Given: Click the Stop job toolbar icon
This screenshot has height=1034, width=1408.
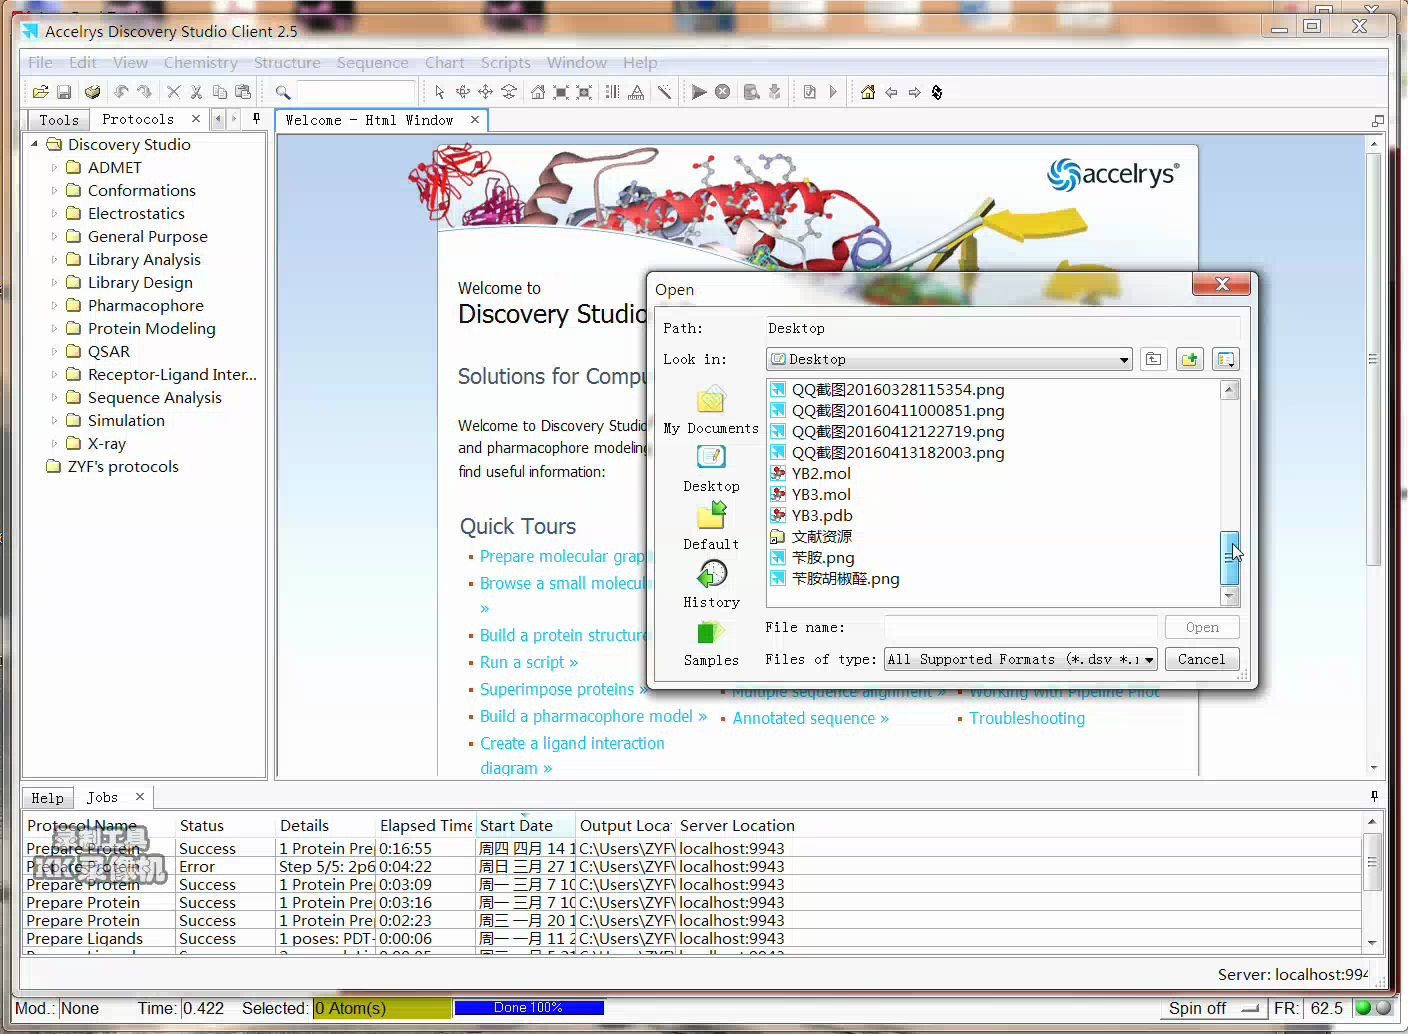Looking at the screenshot, I should click(x=722, y=92).
